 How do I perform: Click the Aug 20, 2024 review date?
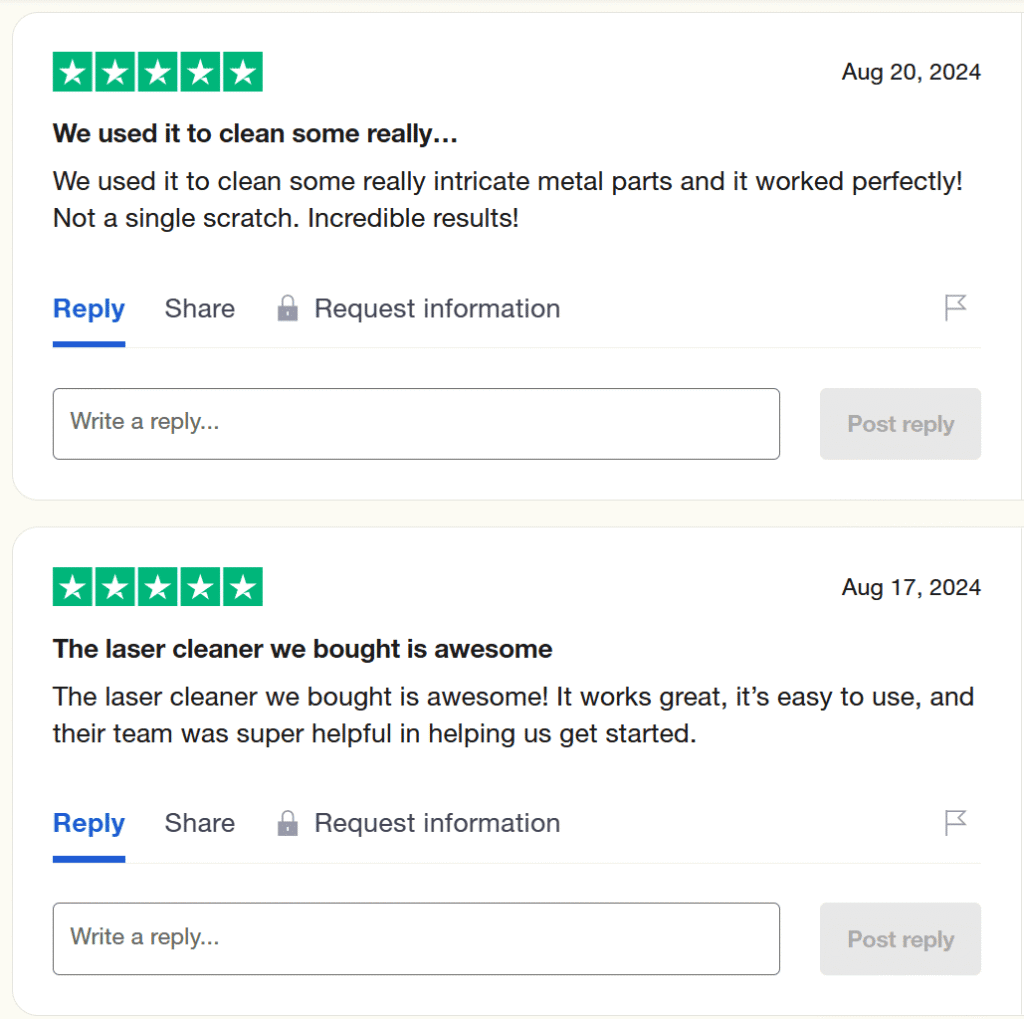911,72
